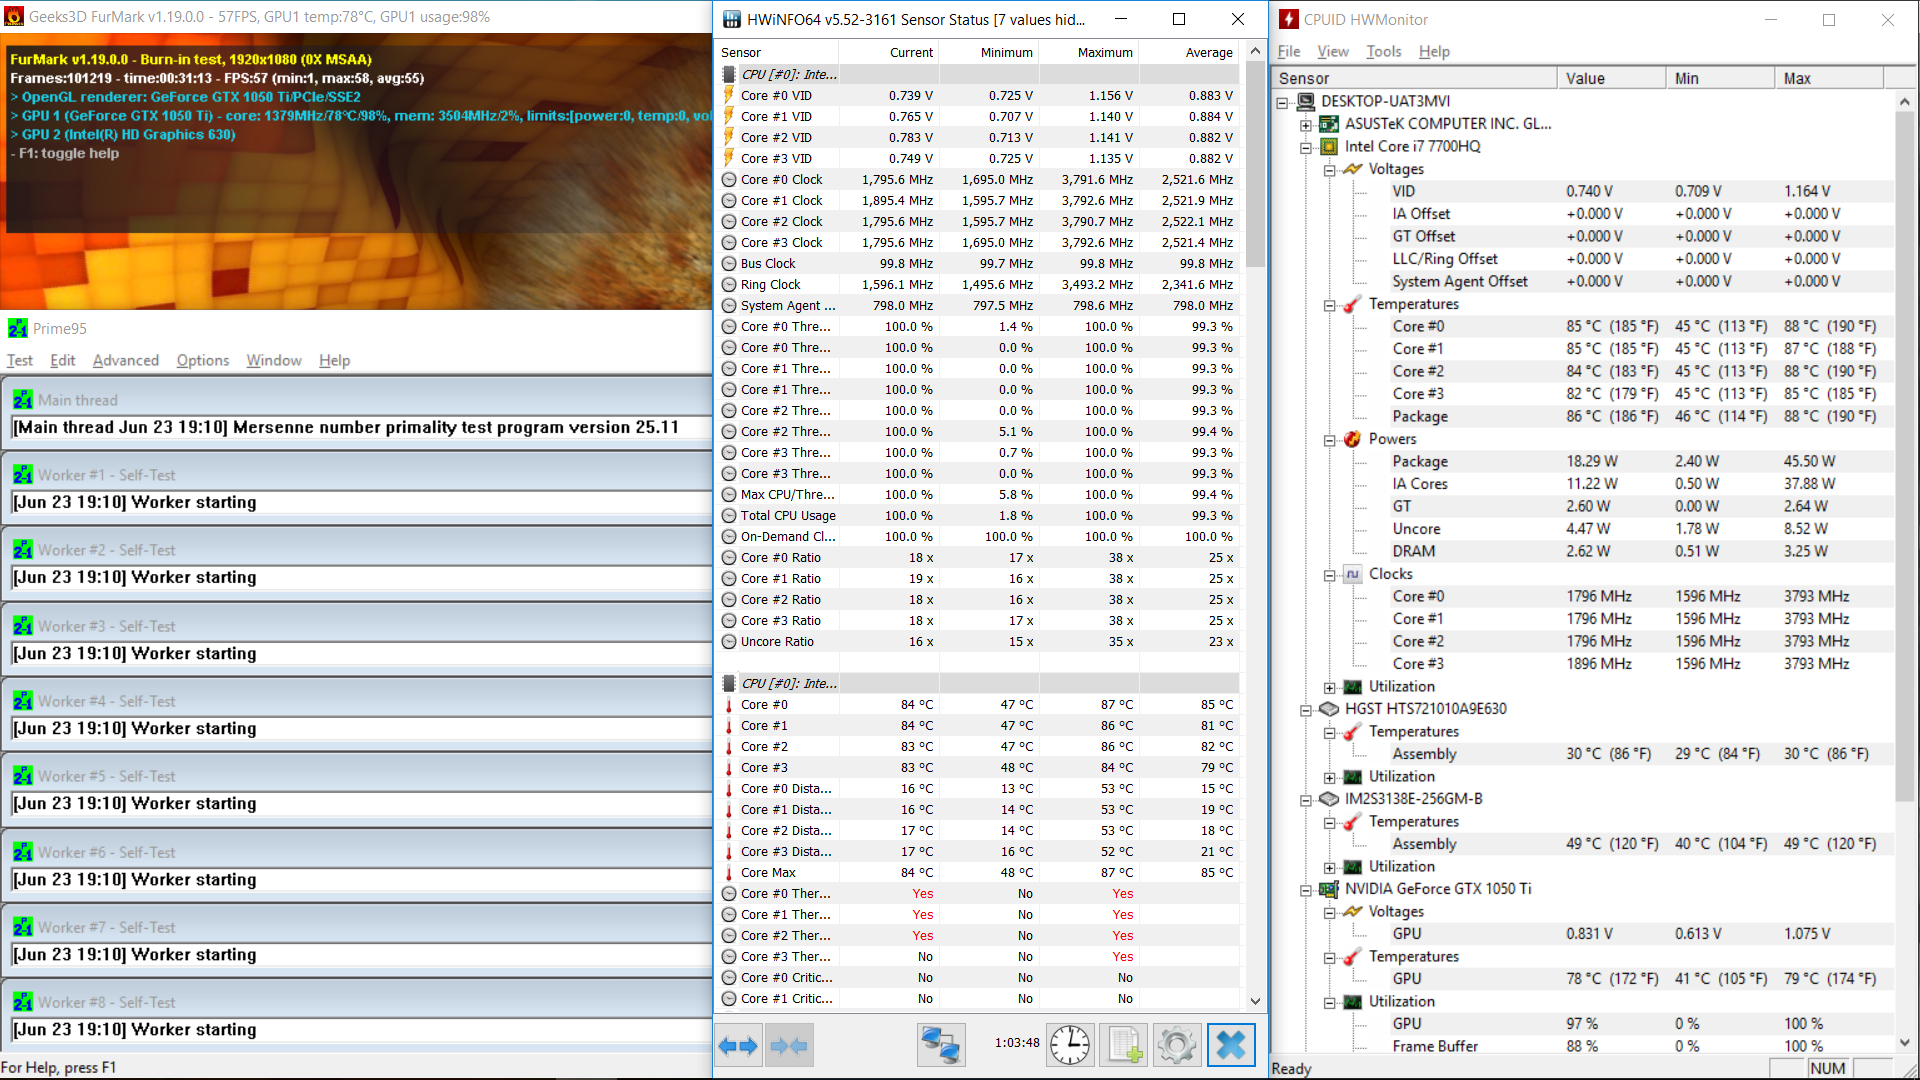Click the shrink columns arrows button in HWiNFO
Image resolution: width=1920 pixels, height=1080 pixels.
click(789, 1046)
